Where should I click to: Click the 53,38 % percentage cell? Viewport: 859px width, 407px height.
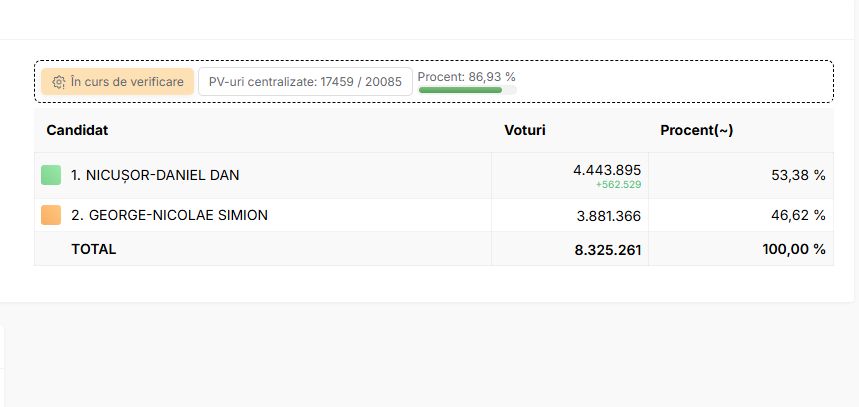tap(798, 175)
